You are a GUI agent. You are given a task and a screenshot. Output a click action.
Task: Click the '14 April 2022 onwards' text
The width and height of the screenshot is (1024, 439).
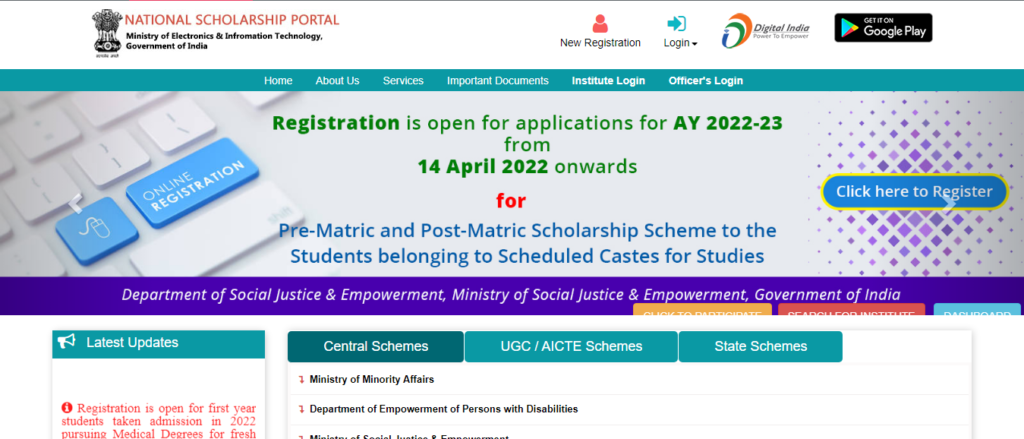coord(527,167)
